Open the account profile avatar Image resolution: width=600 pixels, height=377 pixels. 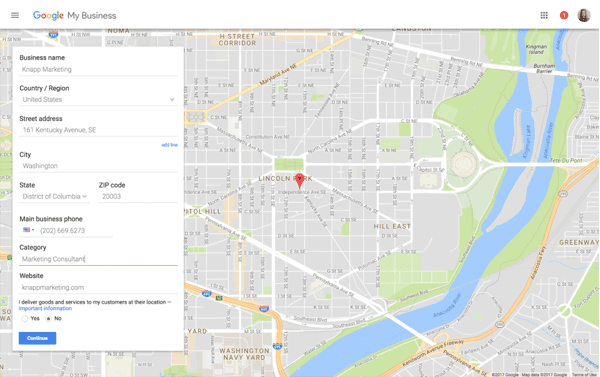[x=584, y=15]
